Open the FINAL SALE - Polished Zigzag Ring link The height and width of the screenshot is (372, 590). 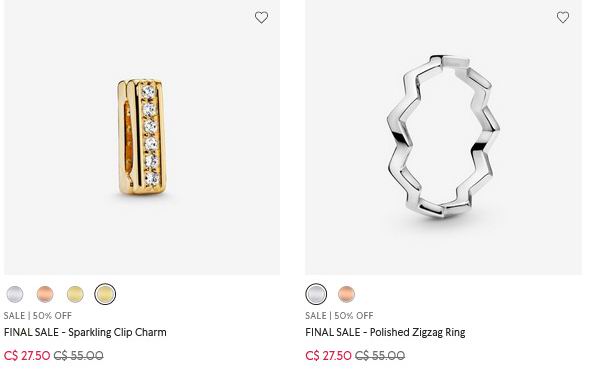pyautogui.click(x=385, y=333)
